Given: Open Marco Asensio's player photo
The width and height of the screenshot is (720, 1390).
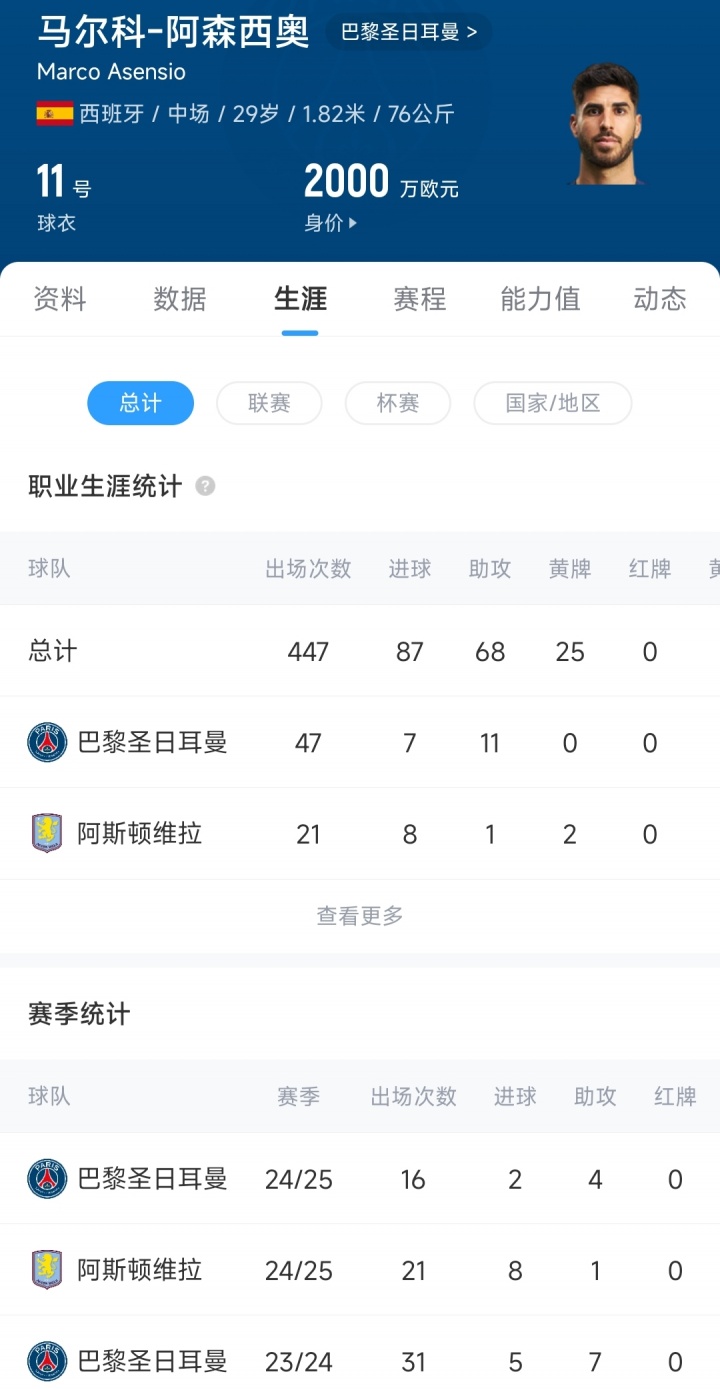Looking at the screenshot, I should point(606,124).
